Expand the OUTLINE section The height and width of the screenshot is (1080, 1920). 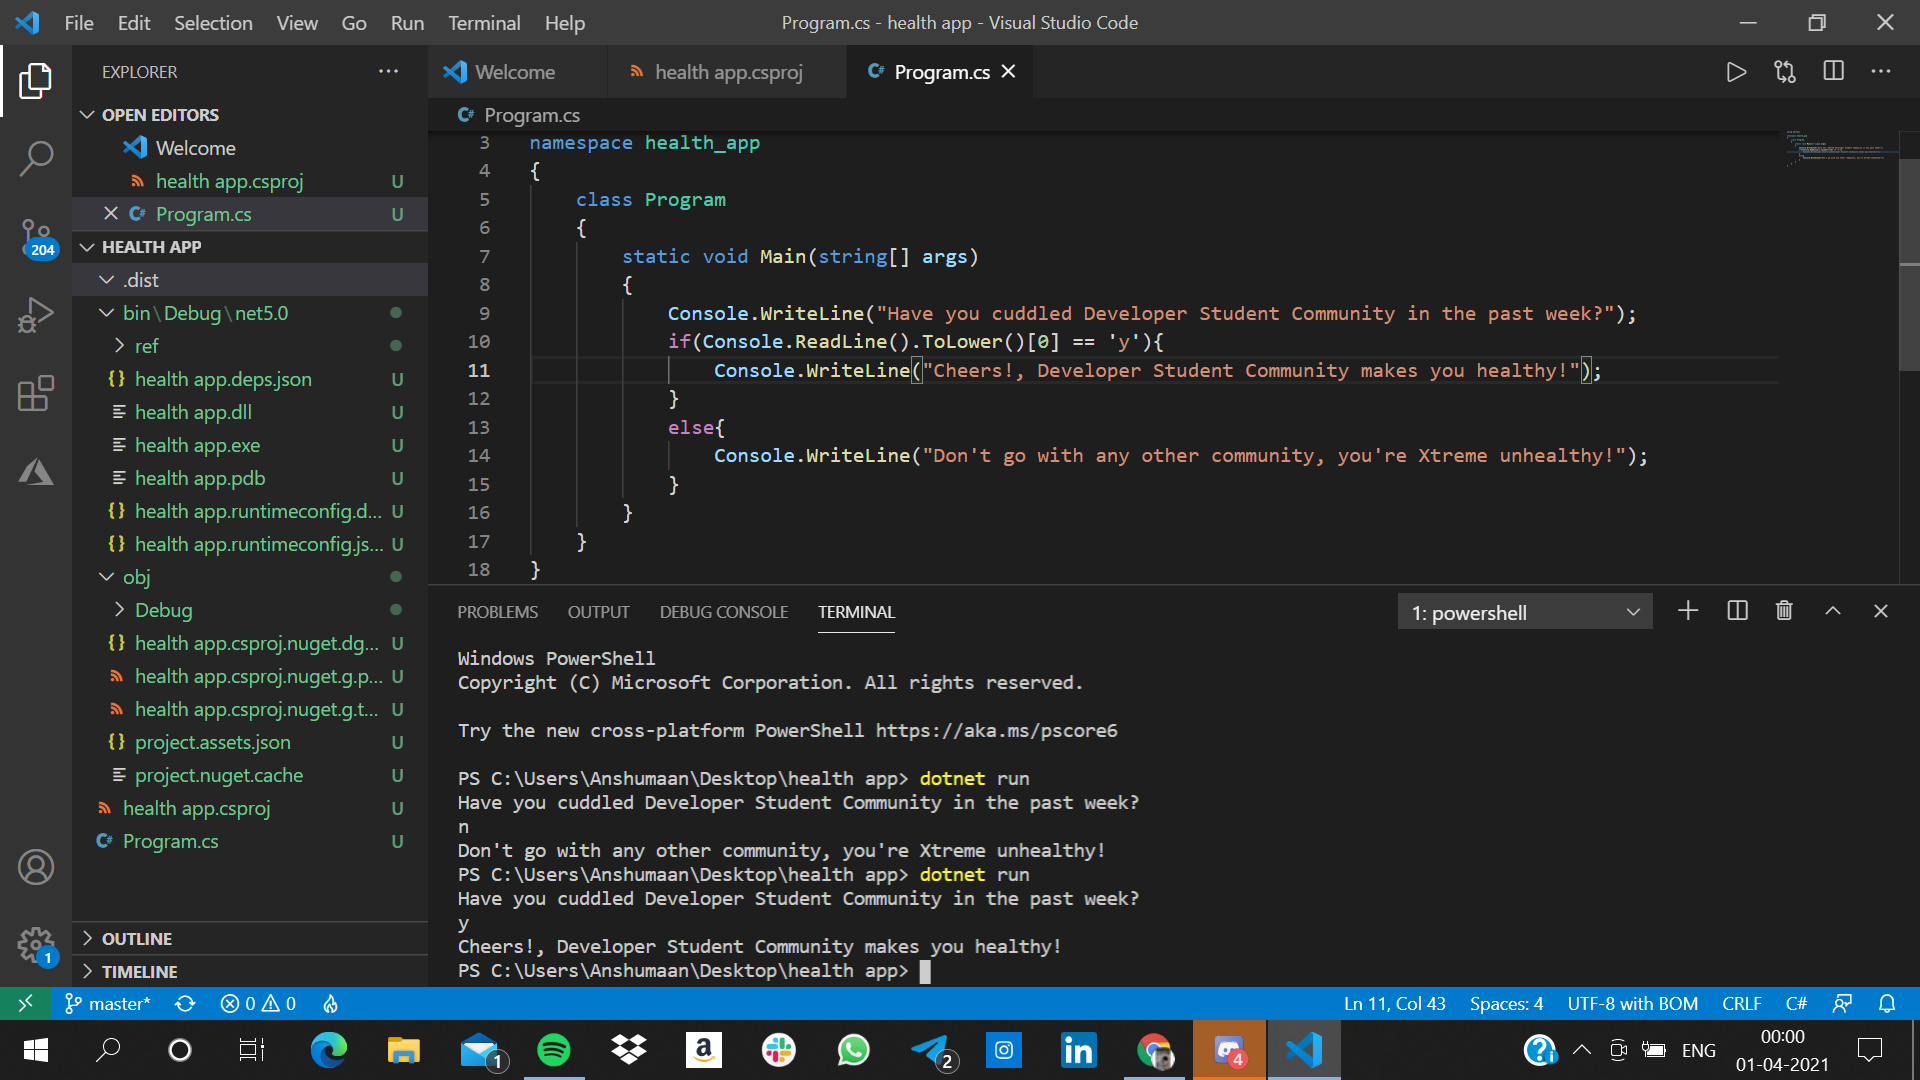point(137,938)
